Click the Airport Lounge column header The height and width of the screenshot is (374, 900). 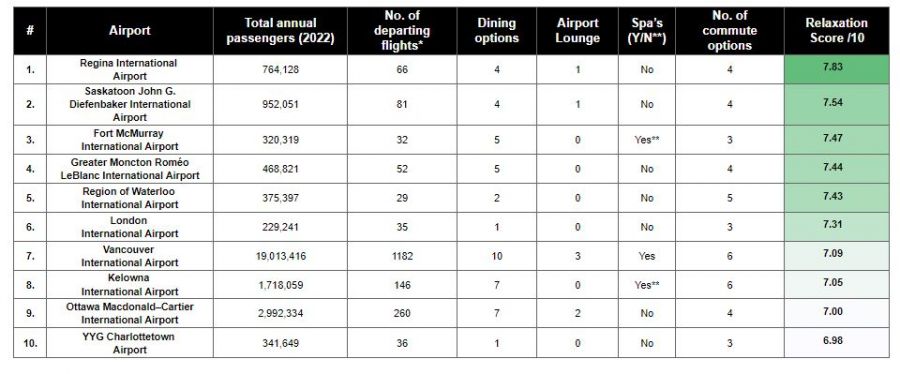577,31
